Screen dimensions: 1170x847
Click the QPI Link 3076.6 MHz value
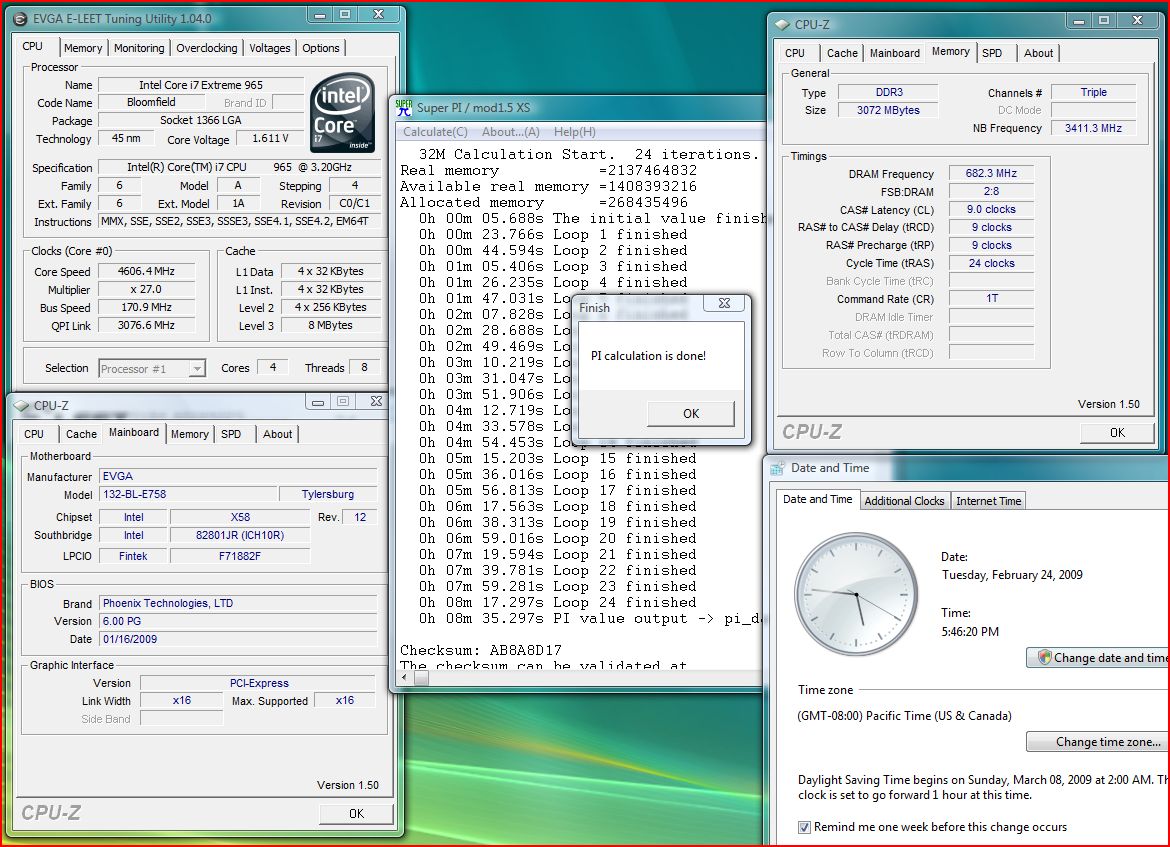pyautogui.click(x=146, y=325)
